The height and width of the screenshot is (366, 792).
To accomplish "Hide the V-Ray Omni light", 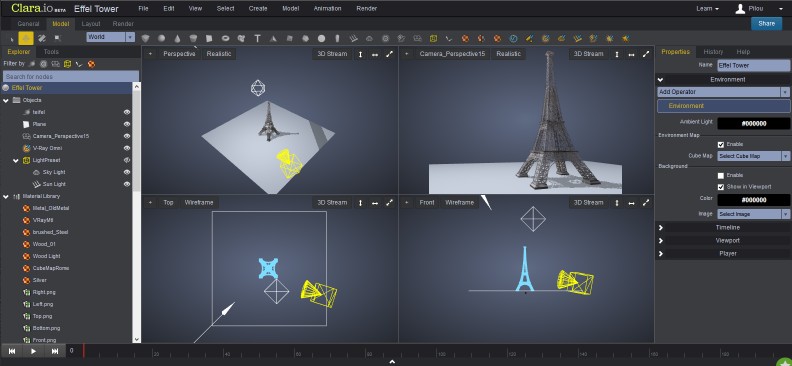I will click(x=127, y=148).
